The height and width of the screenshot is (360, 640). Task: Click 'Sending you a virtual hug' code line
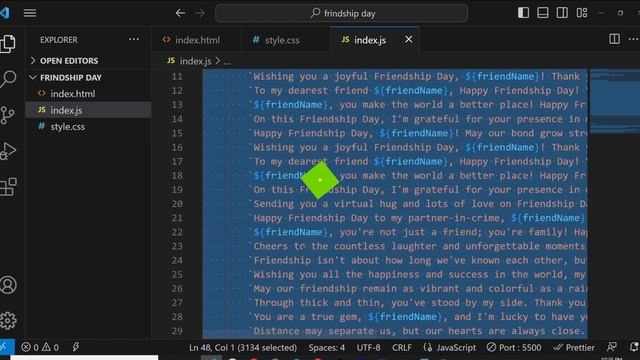(418, 204)
